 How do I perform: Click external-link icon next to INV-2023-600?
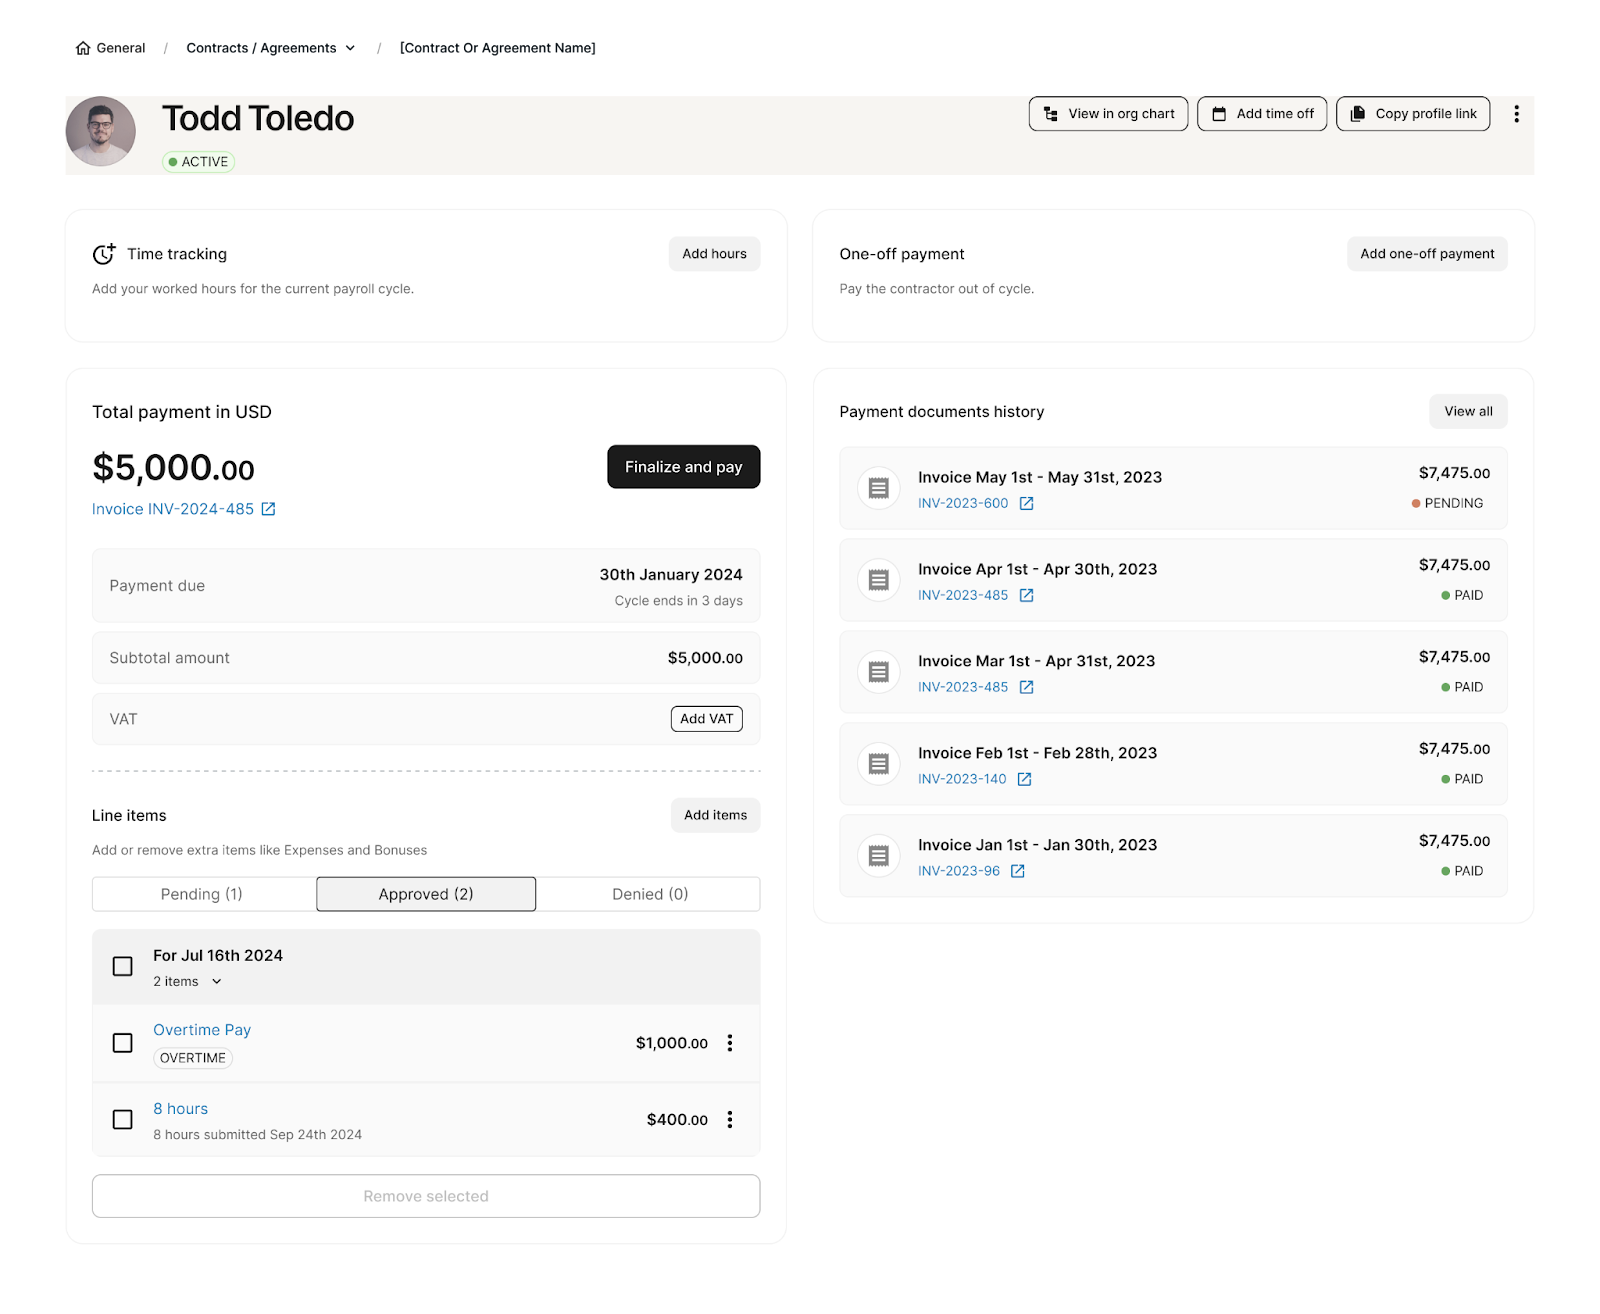(x=1026, y=503)
